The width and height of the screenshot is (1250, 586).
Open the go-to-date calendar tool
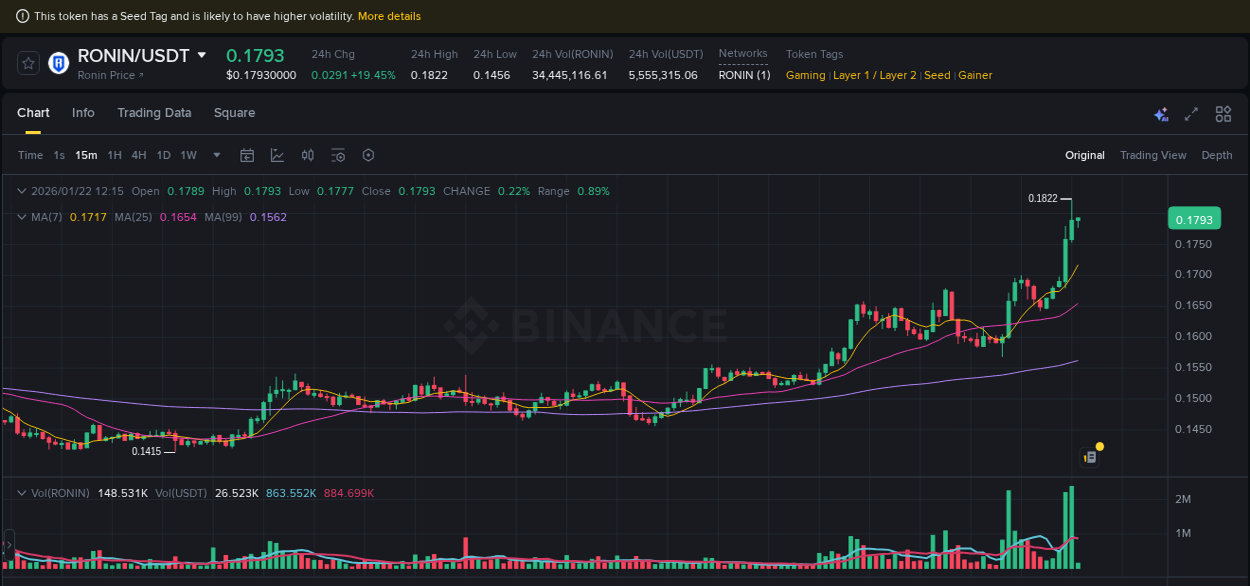247,155
